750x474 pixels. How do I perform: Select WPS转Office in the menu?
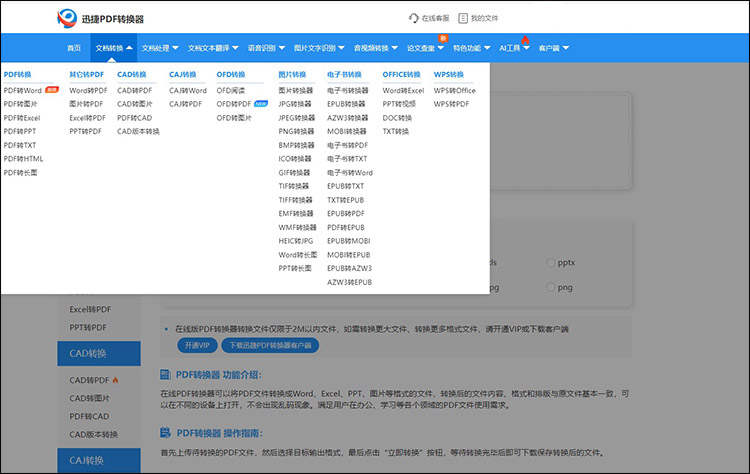coord(454,90)
